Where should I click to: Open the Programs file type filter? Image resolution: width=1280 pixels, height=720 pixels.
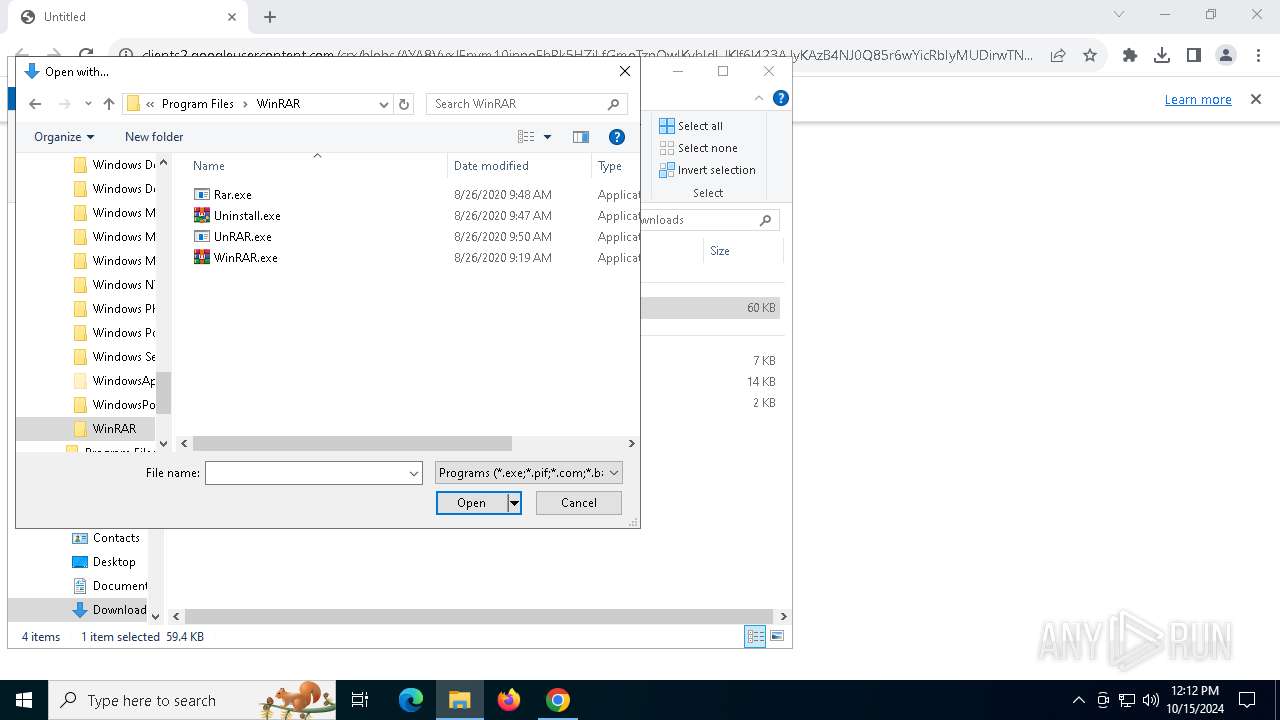pyautogui.click(x=529, y=473)
